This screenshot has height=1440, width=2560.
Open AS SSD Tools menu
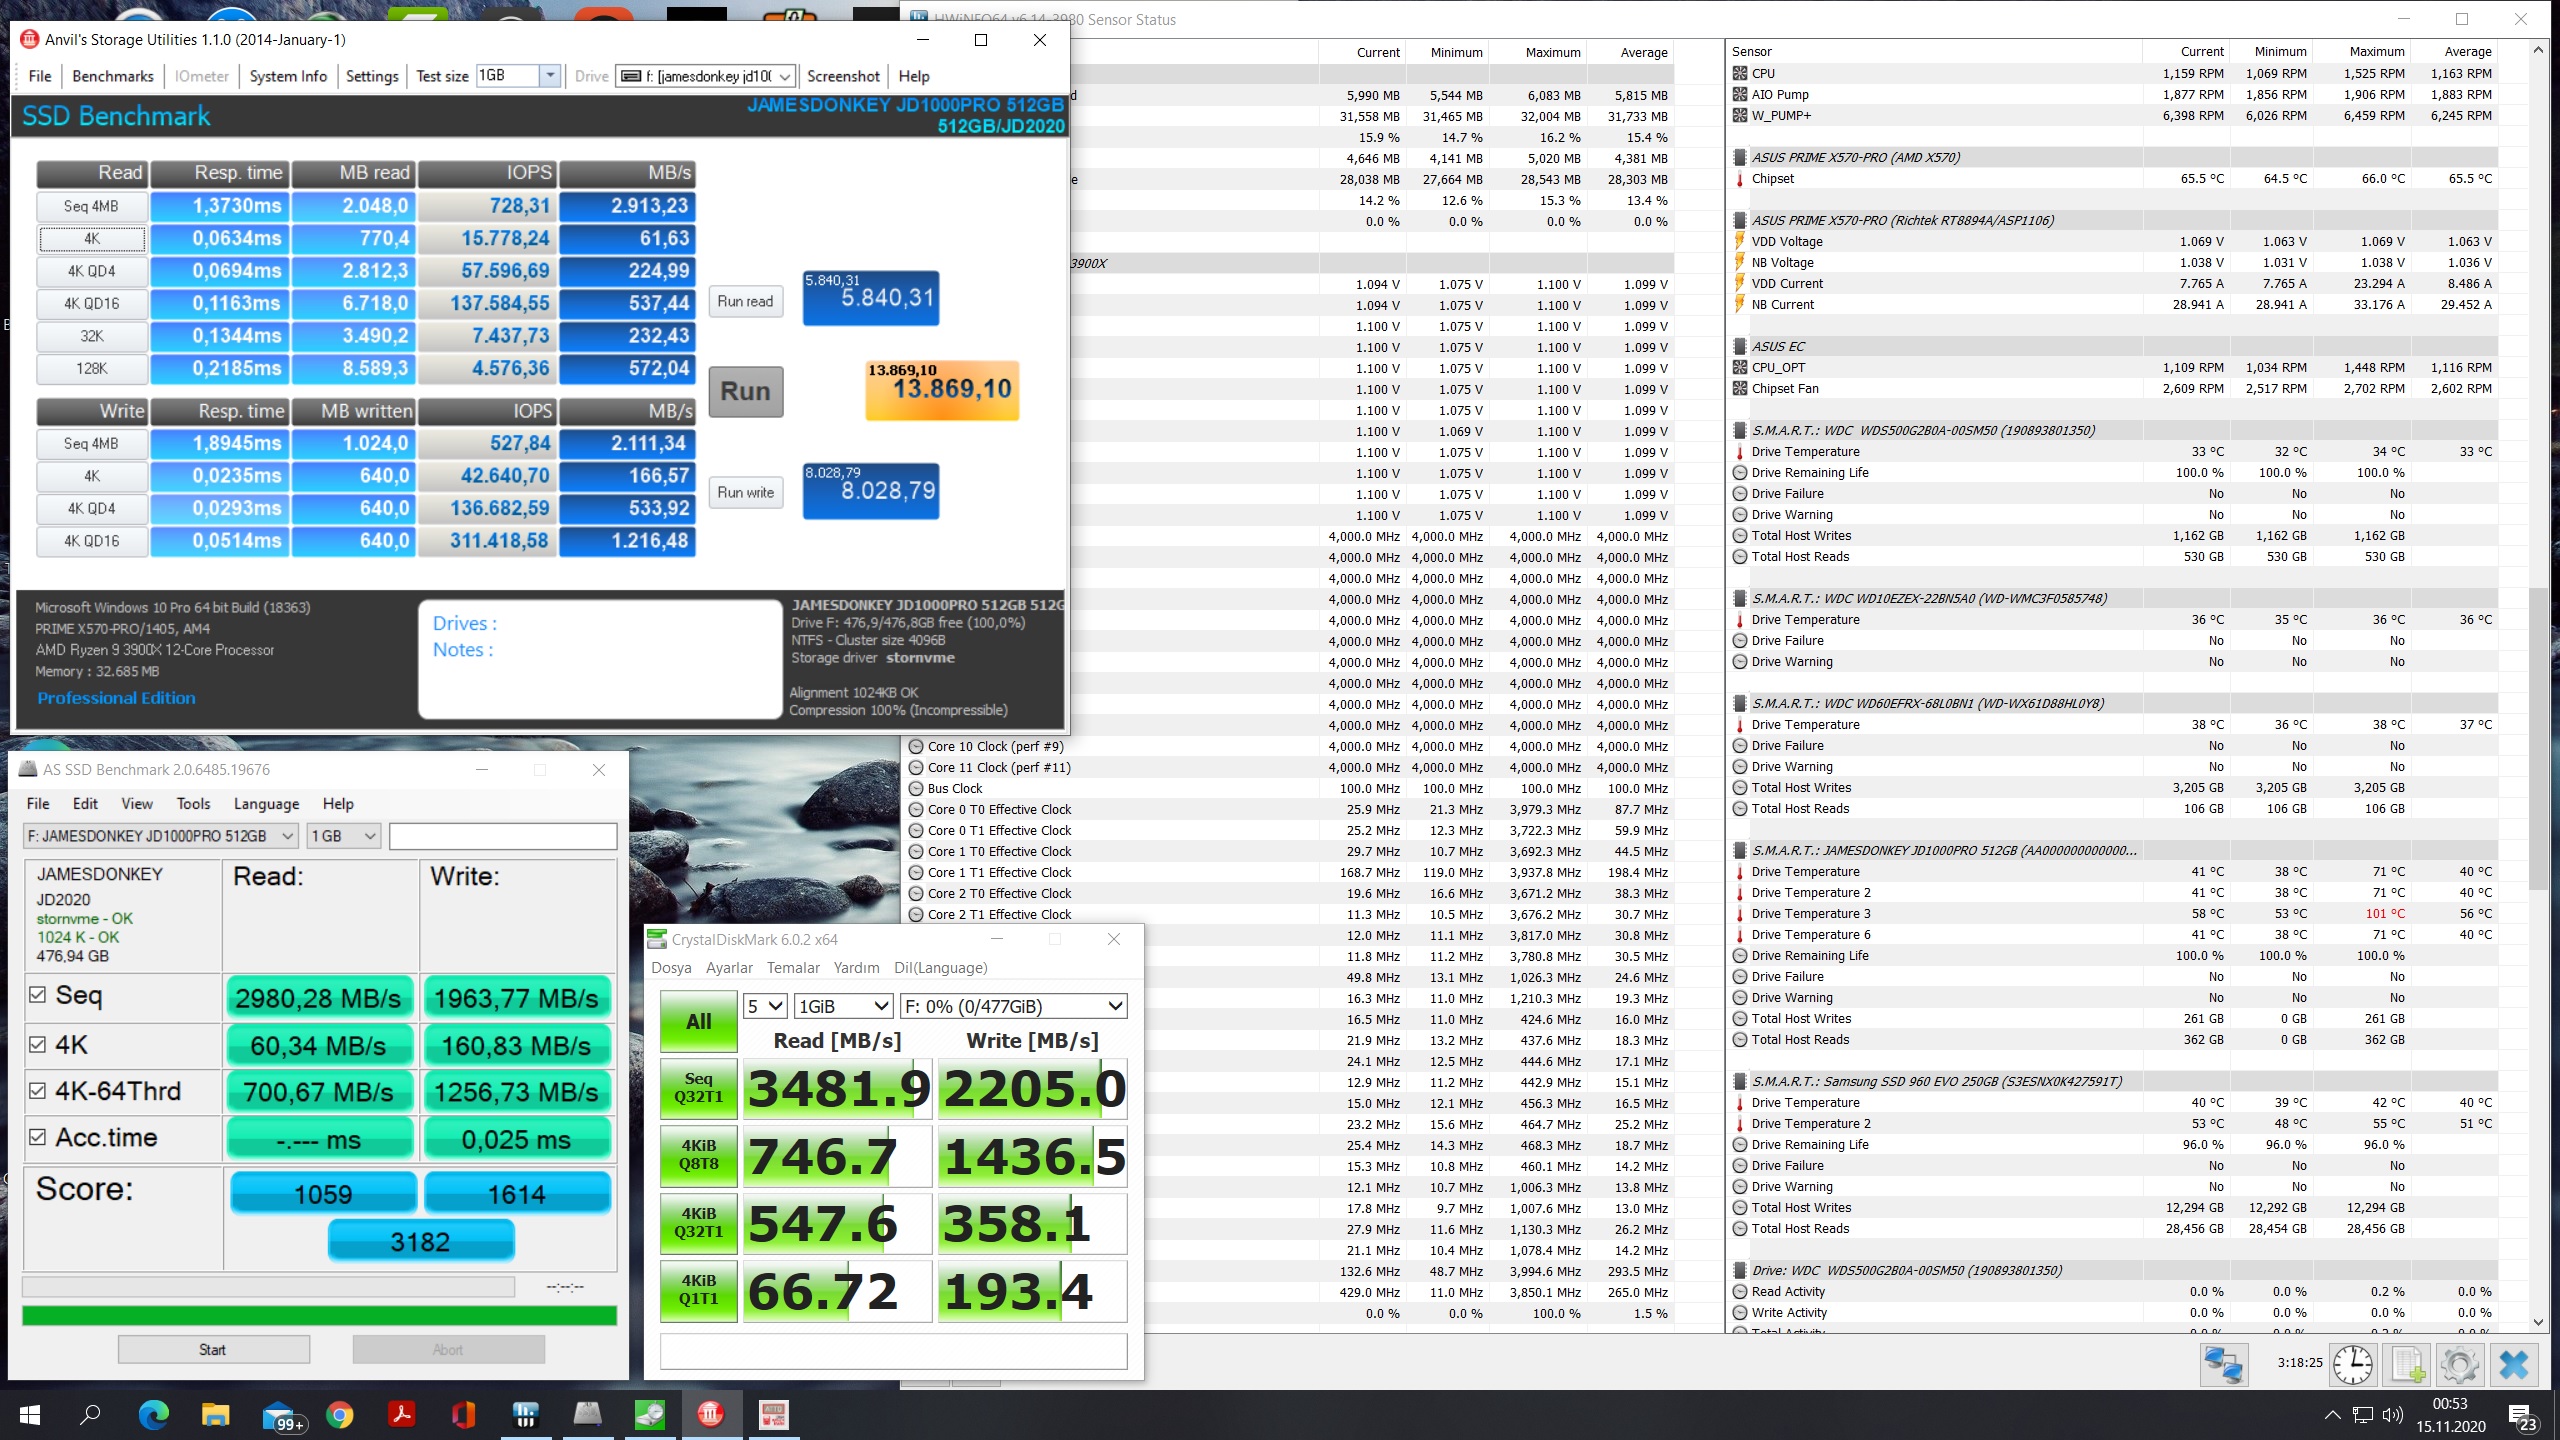(x=193, y=804)
